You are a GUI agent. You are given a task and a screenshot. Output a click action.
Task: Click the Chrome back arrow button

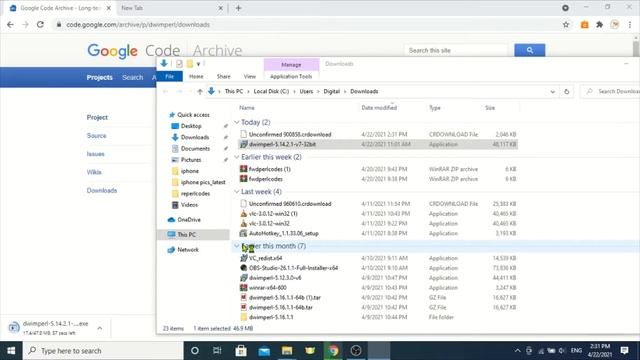pyautogui.click(x=10, y=24)
